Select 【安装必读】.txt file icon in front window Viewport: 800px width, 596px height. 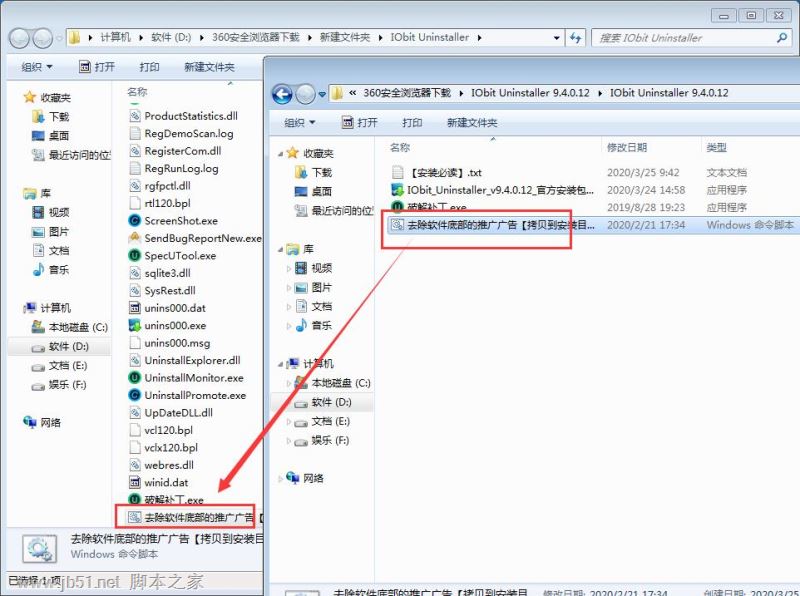[x=397, y=172]
